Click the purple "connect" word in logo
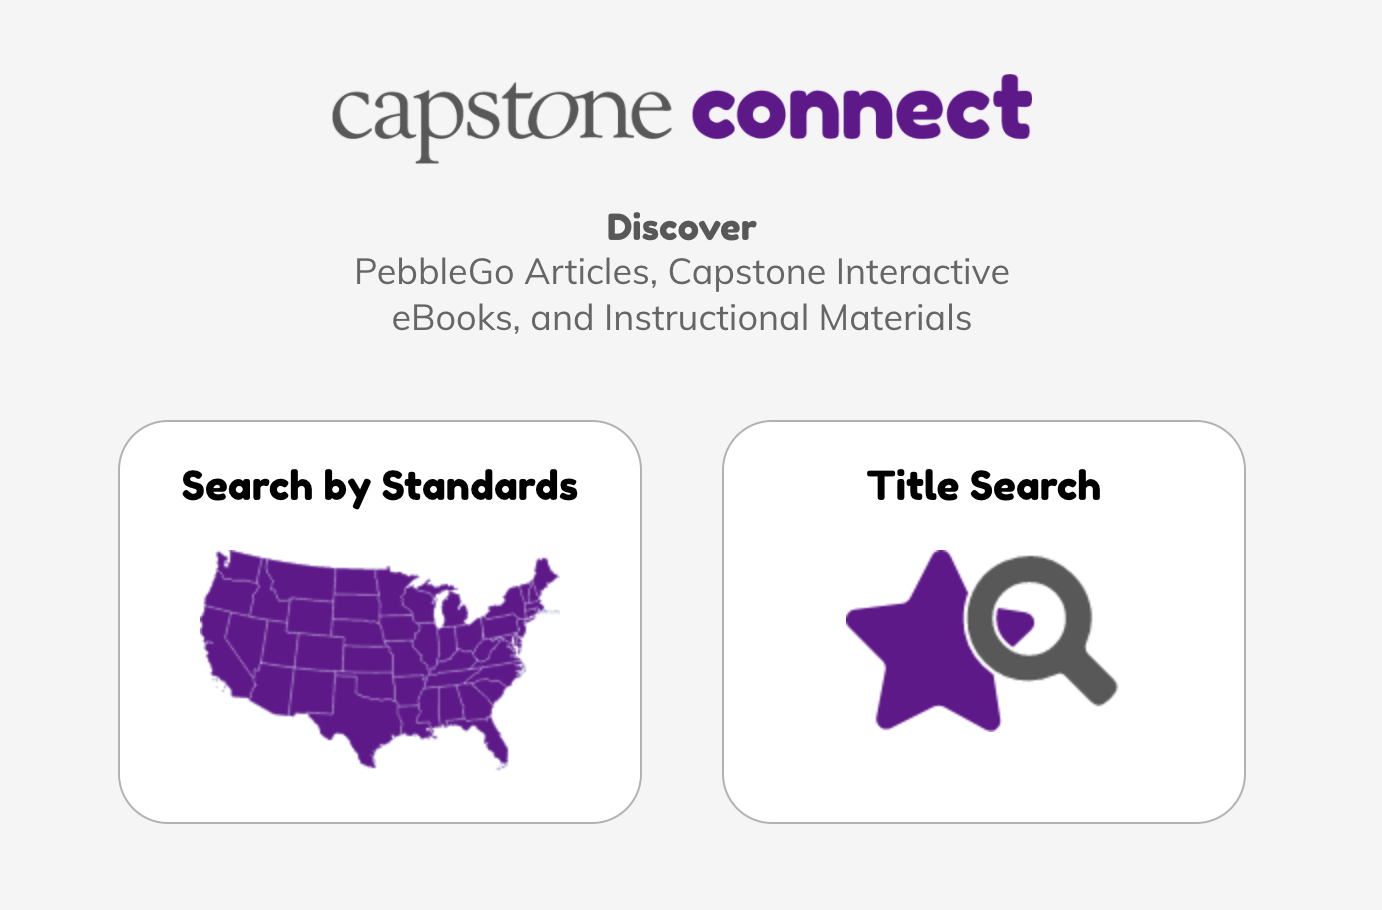This screenshot has width=1382, height=910. (x=862, y=108)
